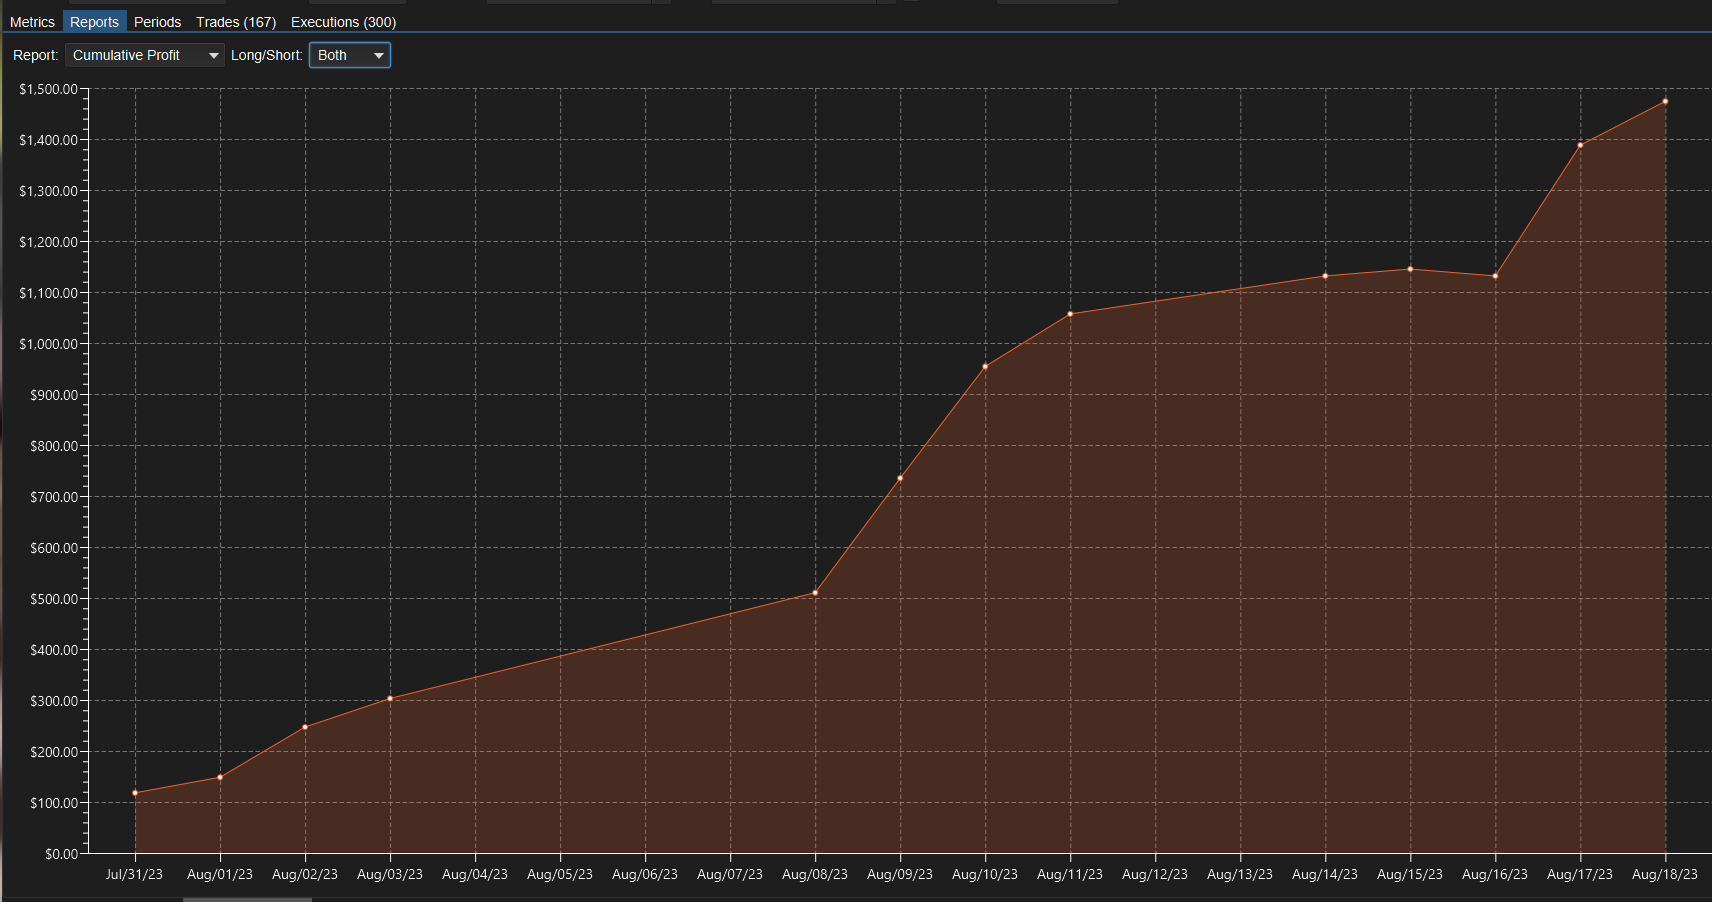1712x902 pixels.
Task: Go to the Trades (167) tab
Action: 236,22
